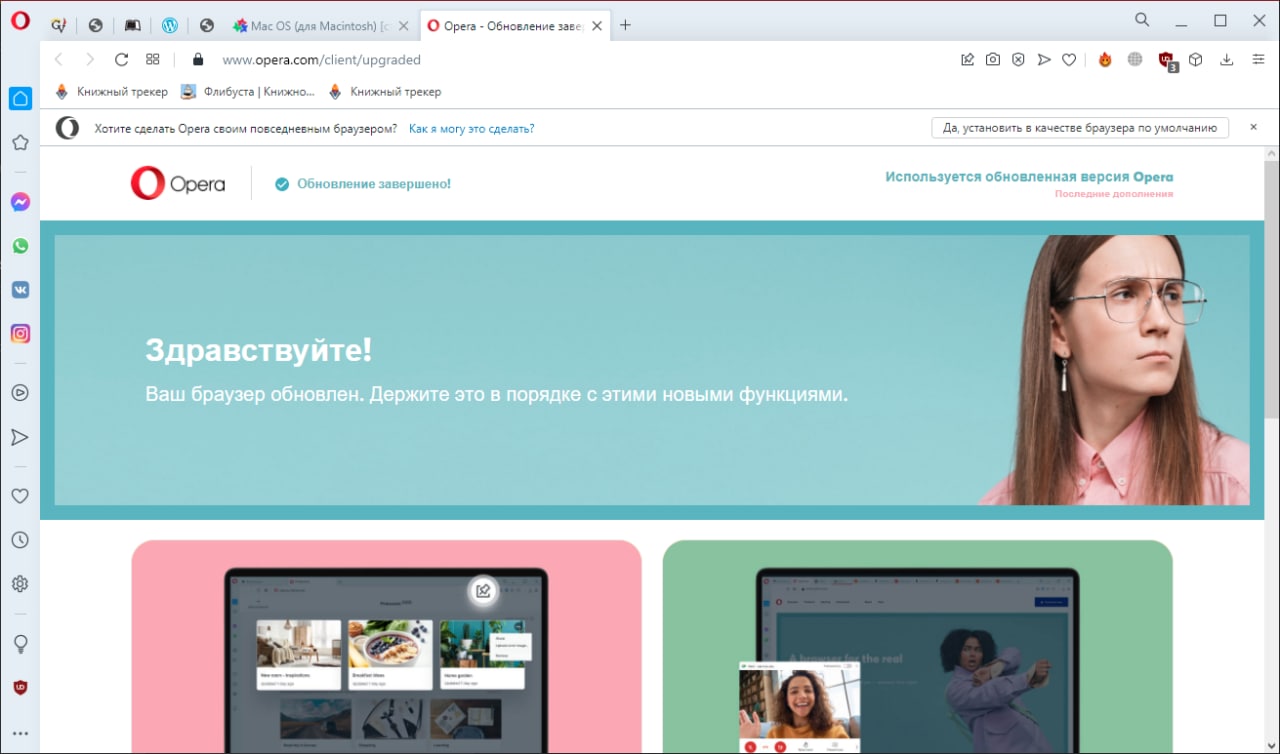Click the Здравствуйте! heading

pyautogui.click(x=258, y=350)
